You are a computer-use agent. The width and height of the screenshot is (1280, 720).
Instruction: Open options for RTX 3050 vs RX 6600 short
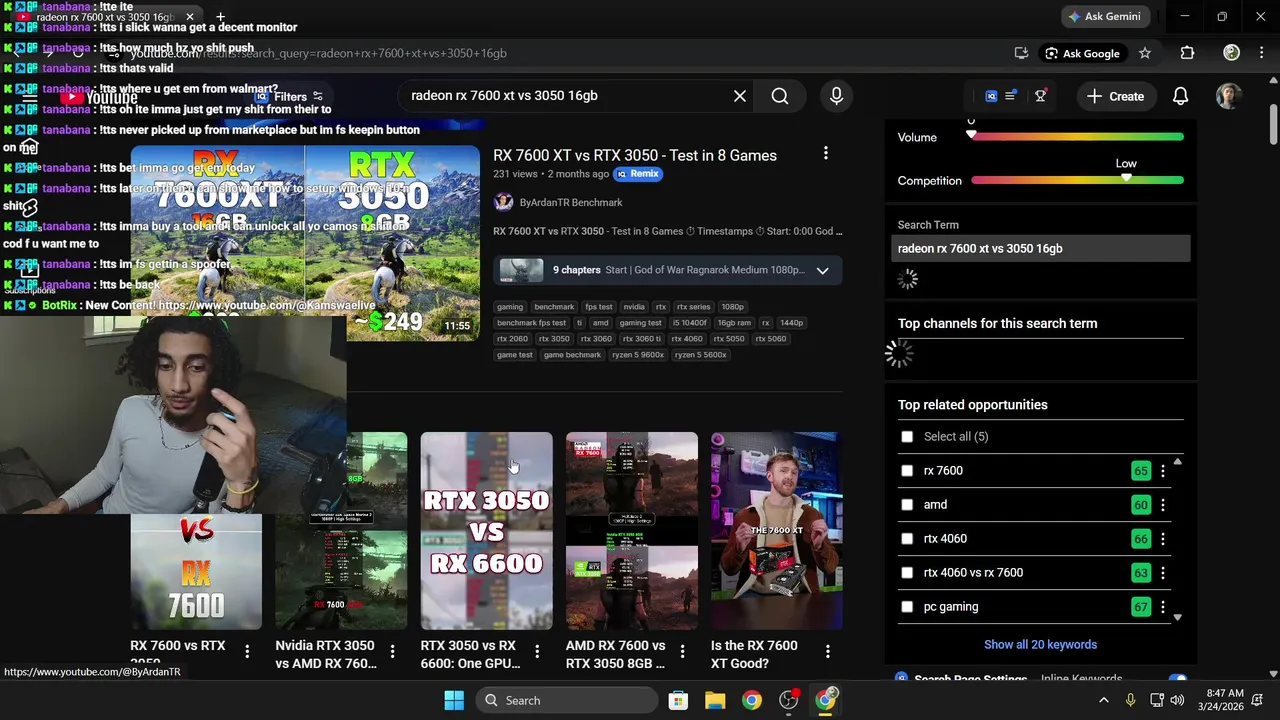[537, 651]
